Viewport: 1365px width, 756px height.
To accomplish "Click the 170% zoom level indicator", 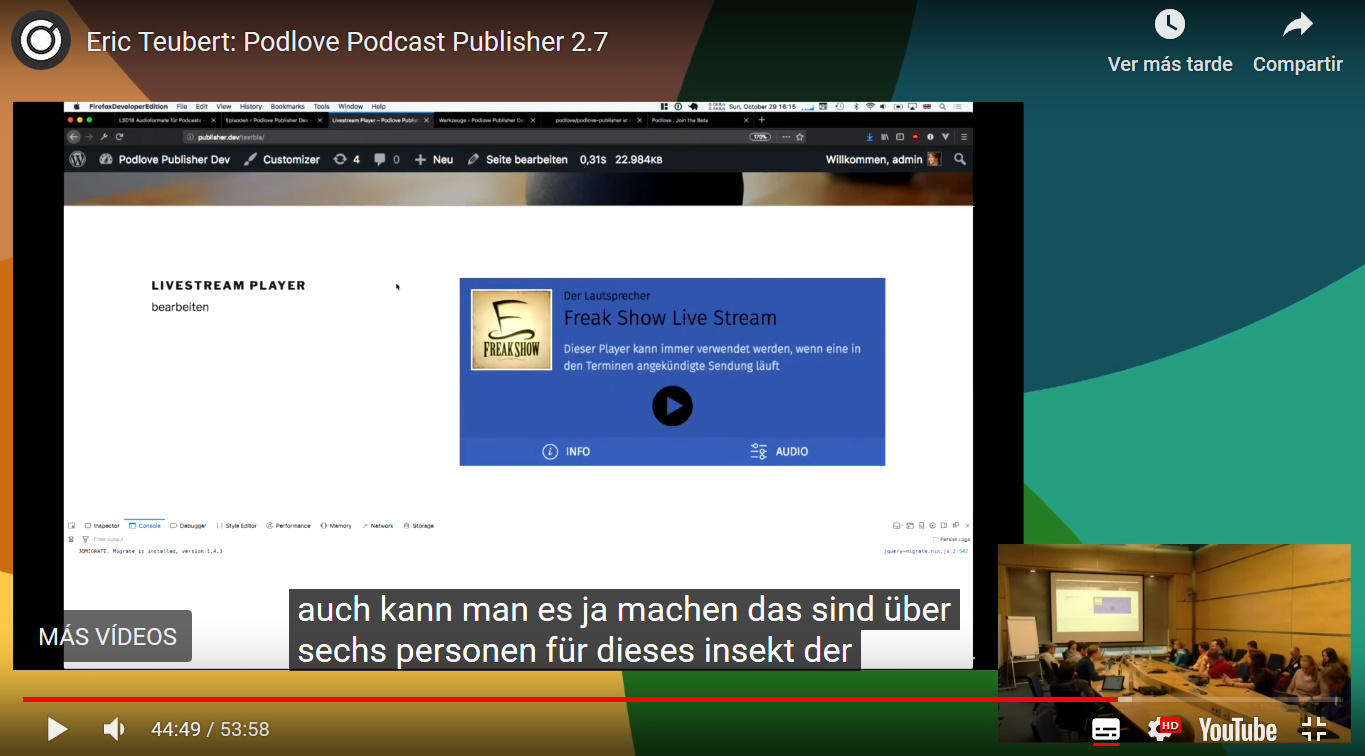I will click(x=761, y=136).
